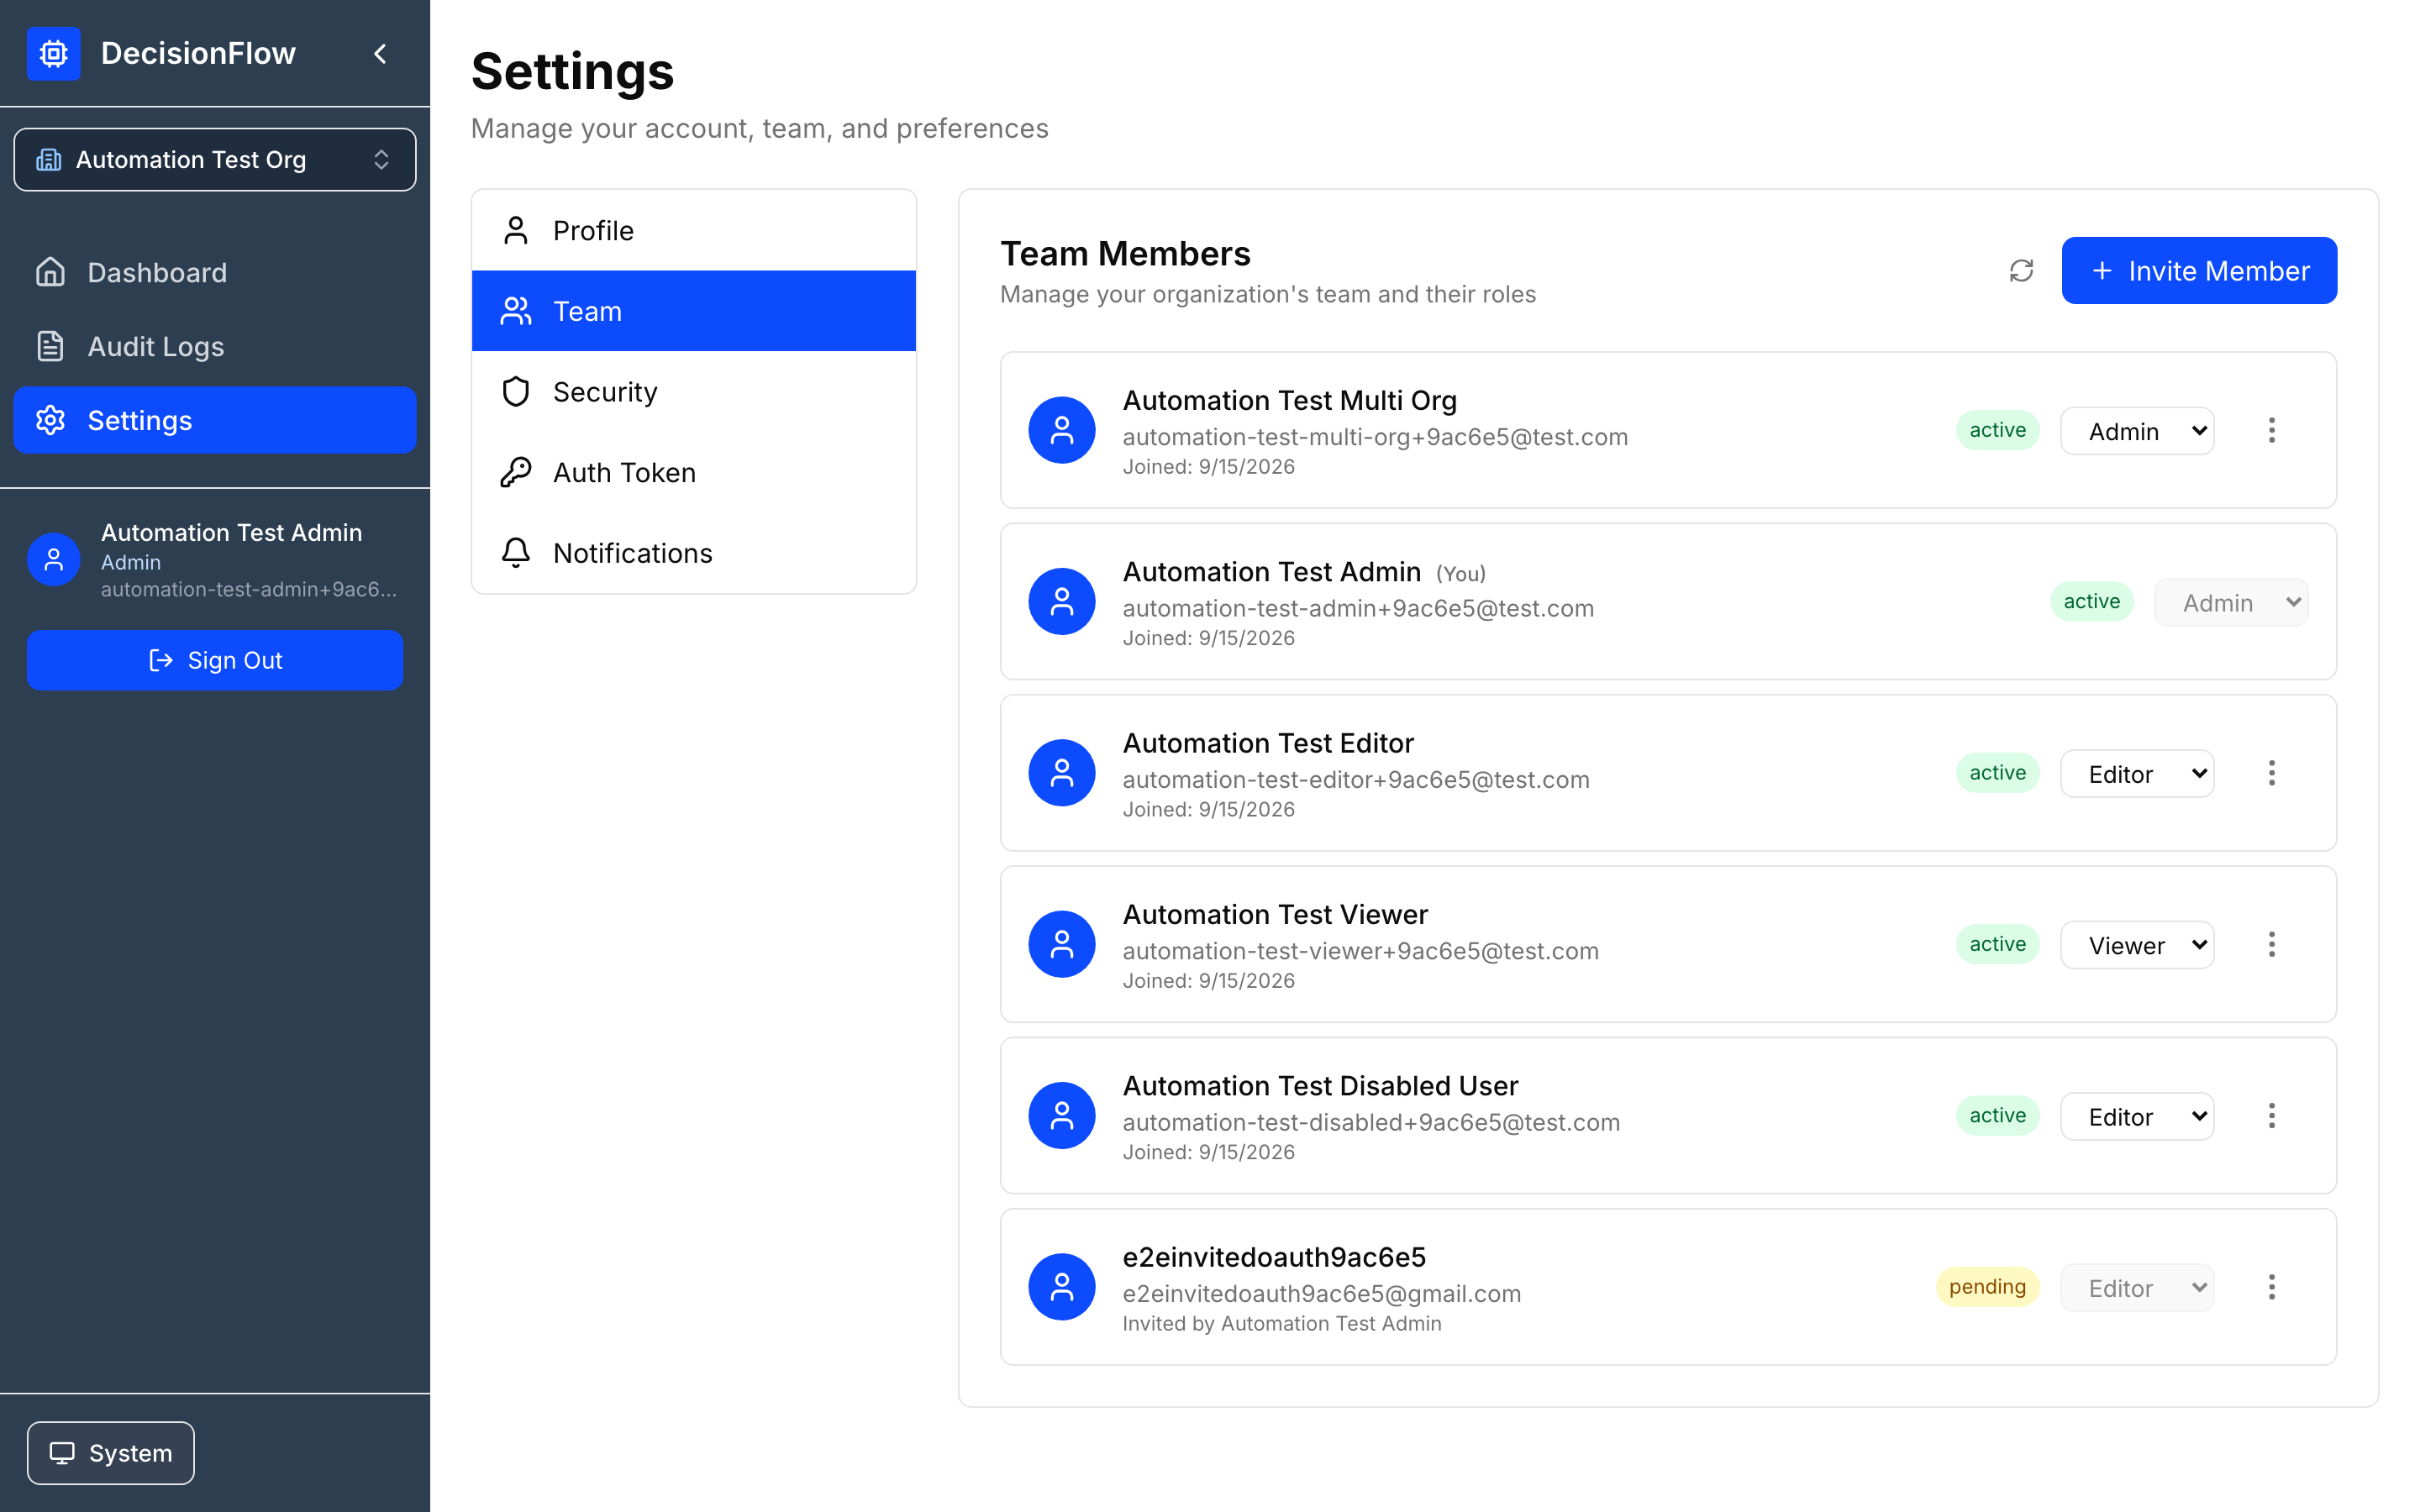Open the disabled Admin role dropdown for You
This screenshot has width=2420, height=1512.
click(2231, 603)
